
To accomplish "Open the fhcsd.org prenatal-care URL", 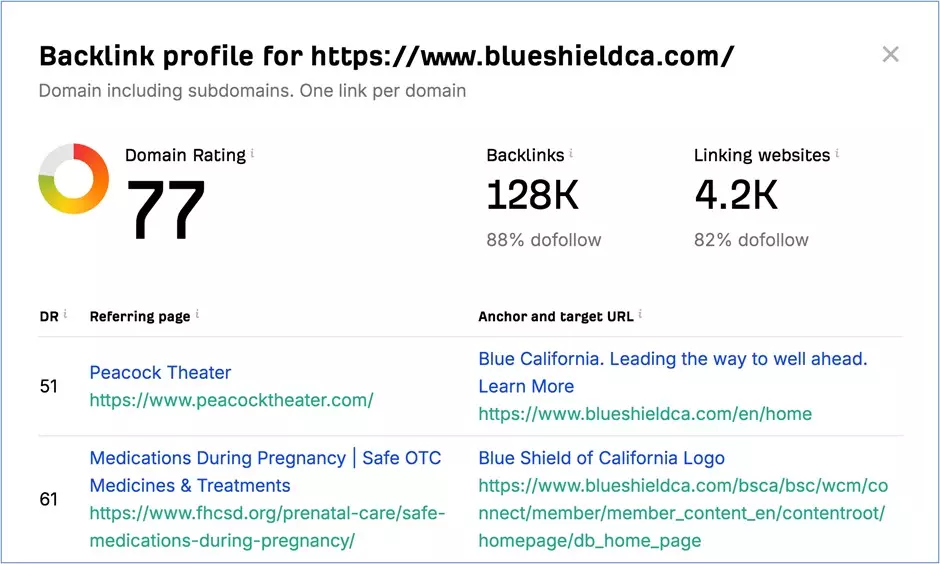I will [x=267, y=527].
